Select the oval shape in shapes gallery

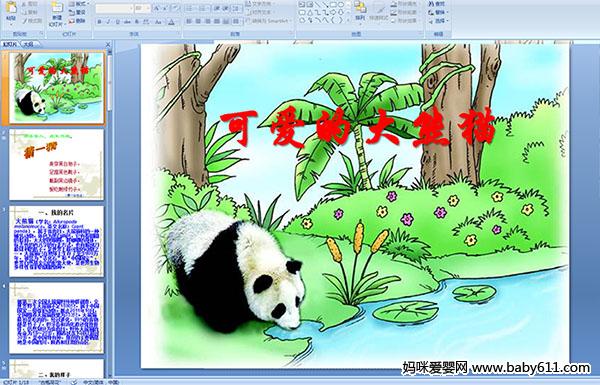pyautogui.click(x=342, y=4)
